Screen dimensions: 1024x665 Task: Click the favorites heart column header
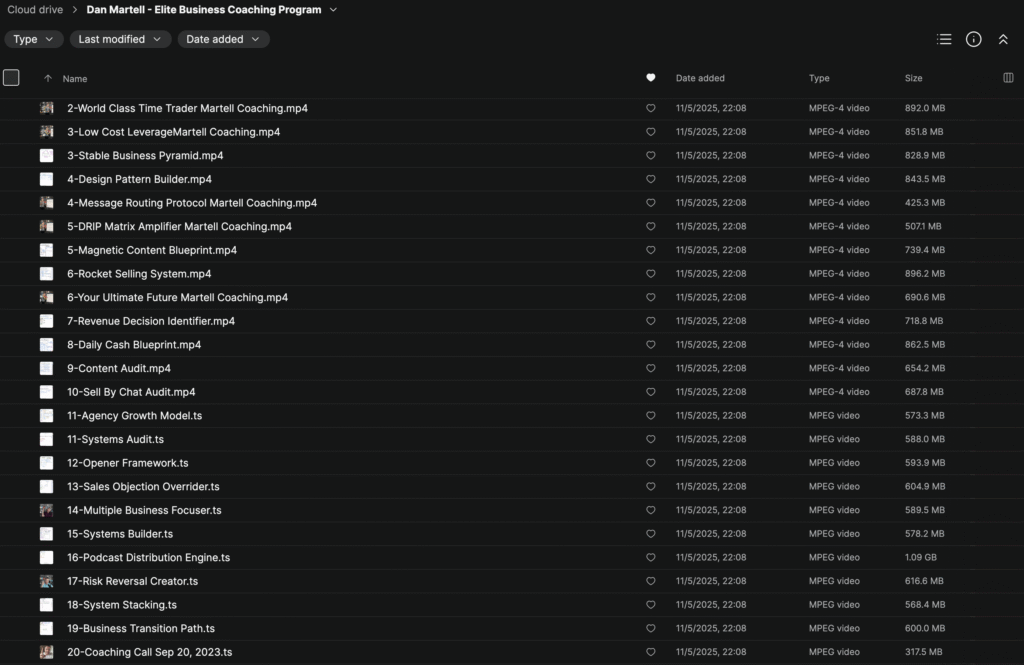[651, 78]
